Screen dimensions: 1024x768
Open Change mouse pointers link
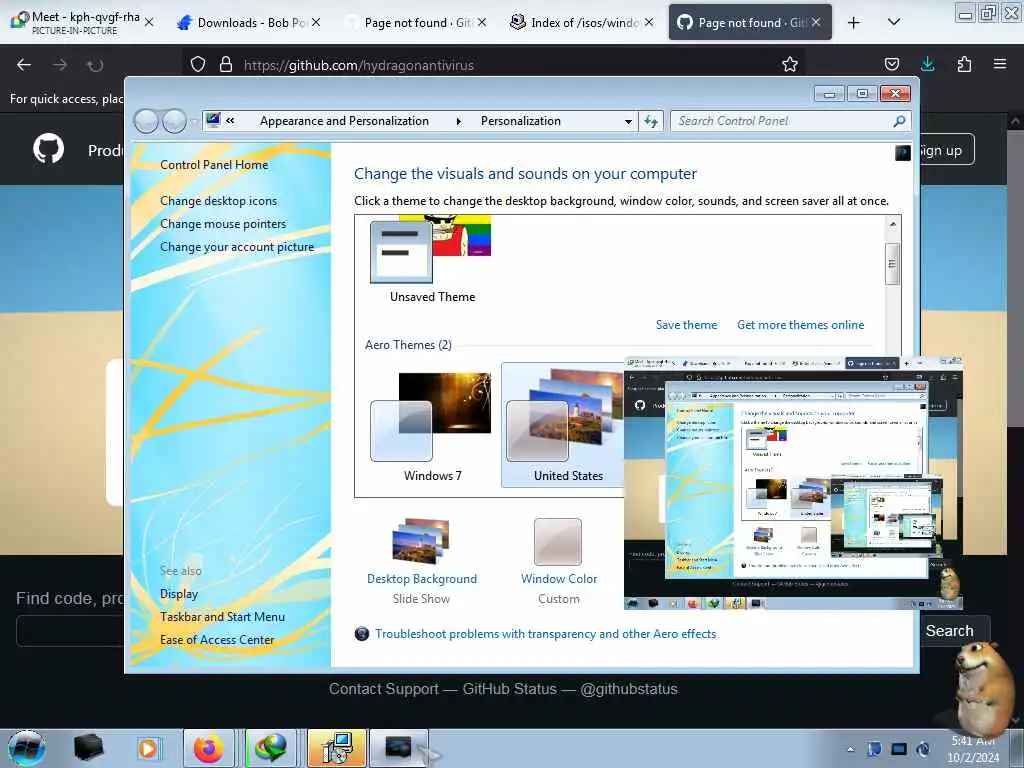pyautogui.click(x=223, y=223)
